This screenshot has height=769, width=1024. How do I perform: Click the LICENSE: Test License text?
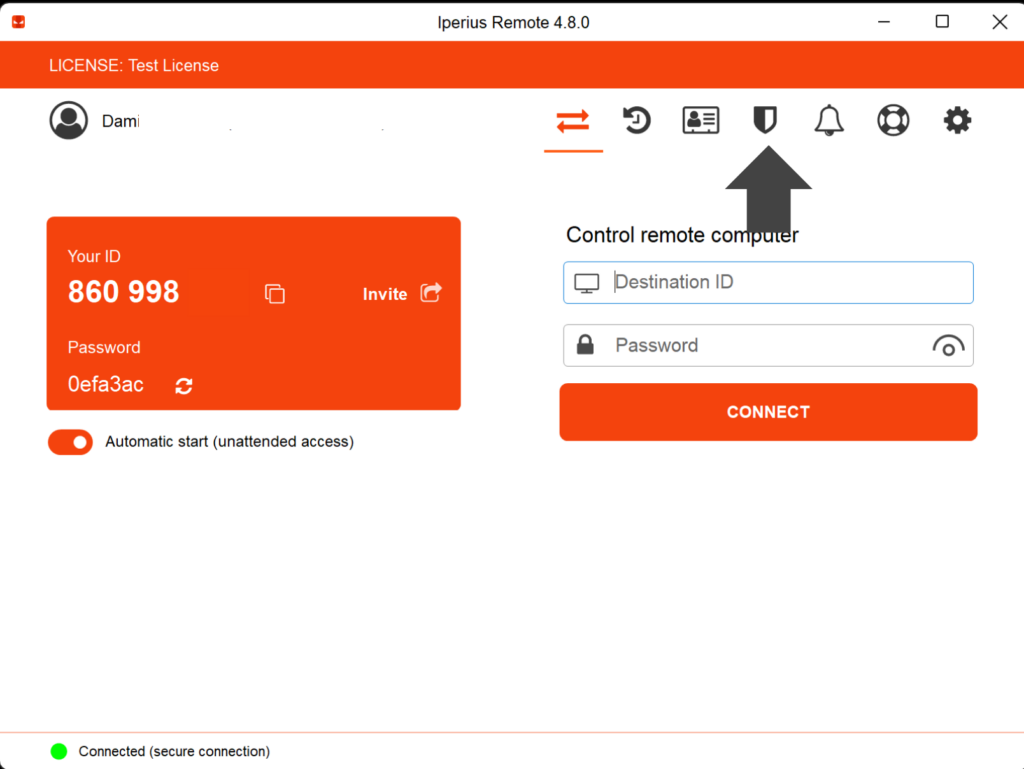[x=134, y=65]
